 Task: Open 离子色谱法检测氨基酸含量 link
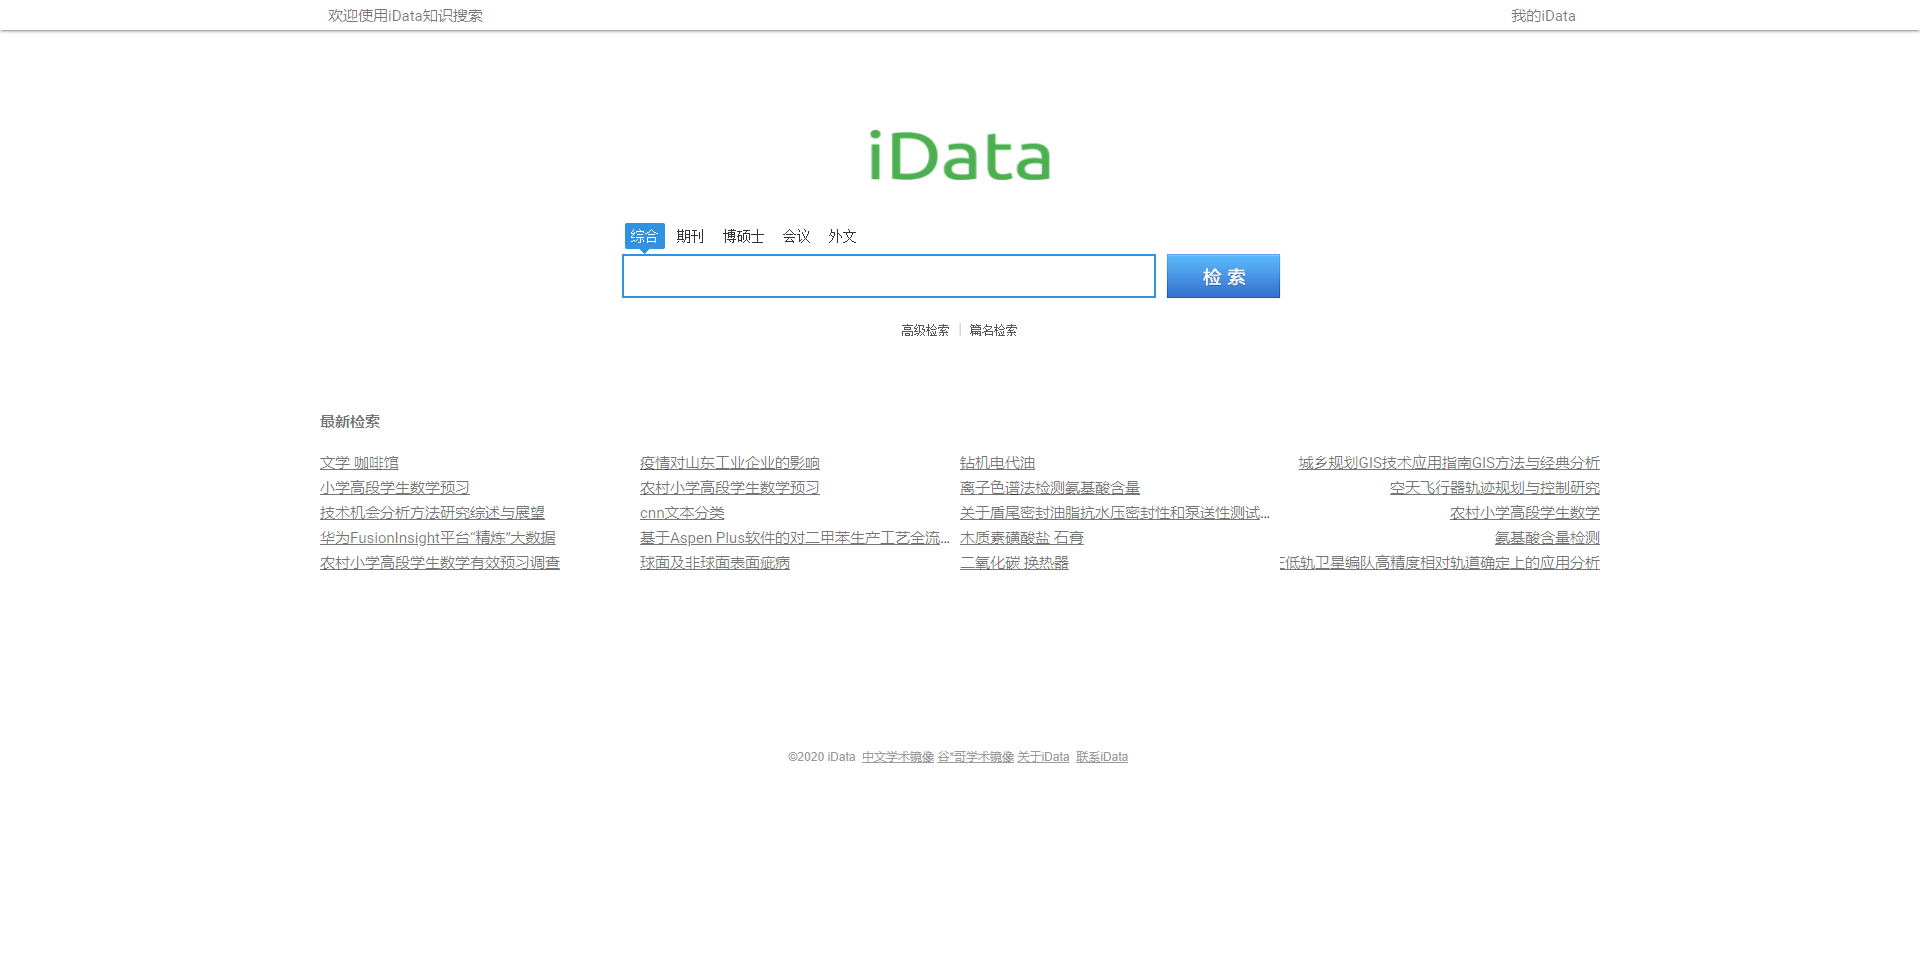[x=1050, y=488]
